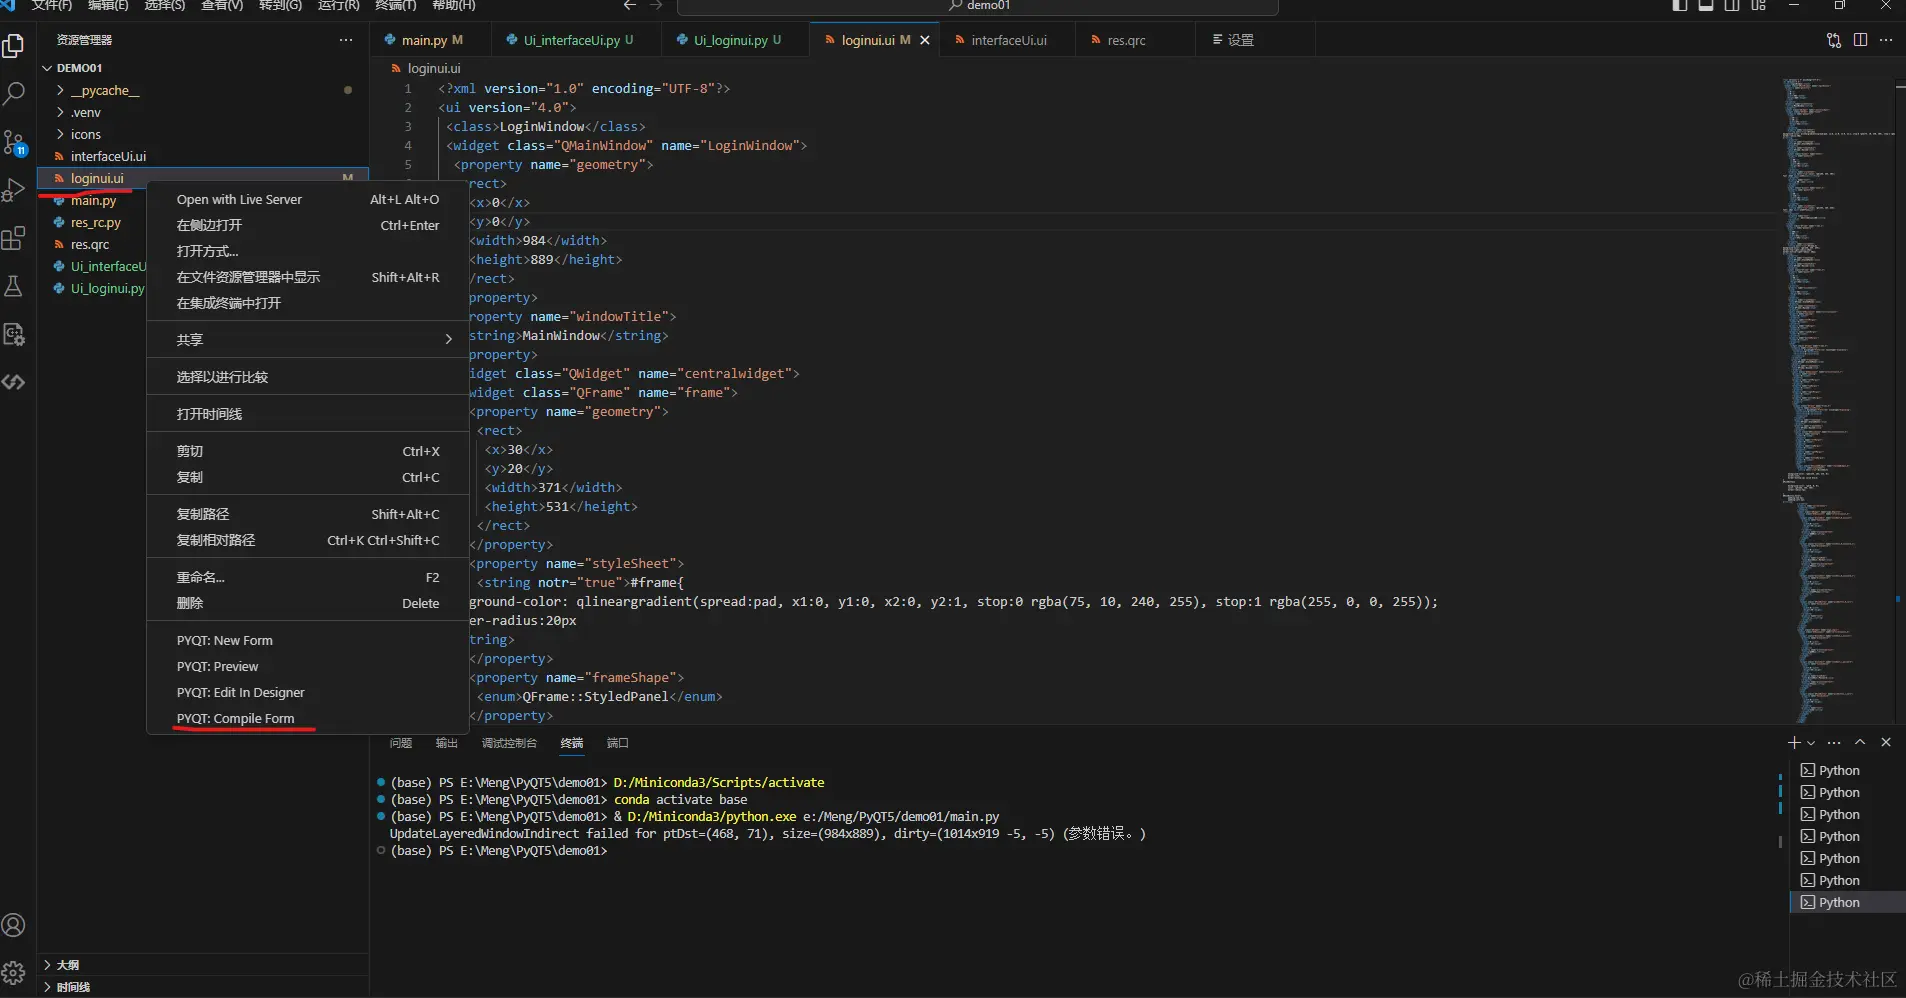
Task: Expand the icons folder
Action: pos(83,134)
